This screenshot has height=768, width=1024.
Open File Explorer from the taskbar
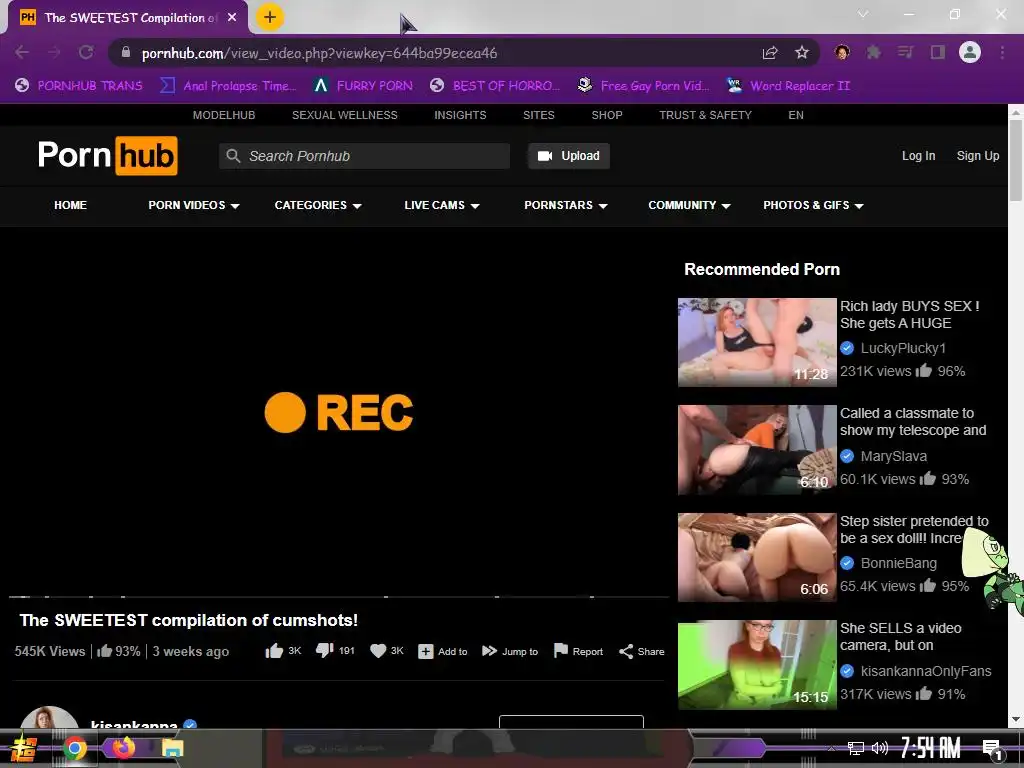[172, 748]
